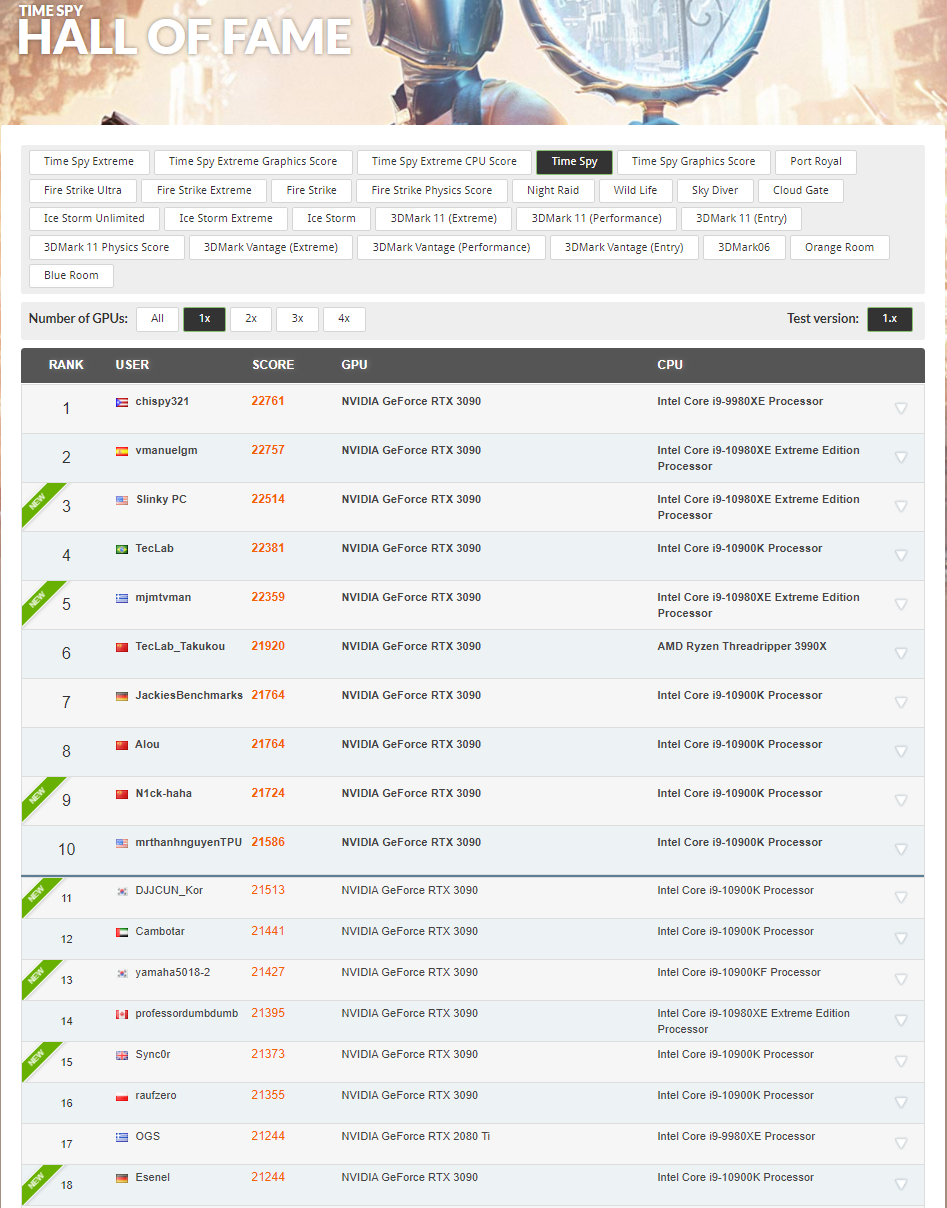
Task: Click the China flag beside Alou
Action: [122, 745]
